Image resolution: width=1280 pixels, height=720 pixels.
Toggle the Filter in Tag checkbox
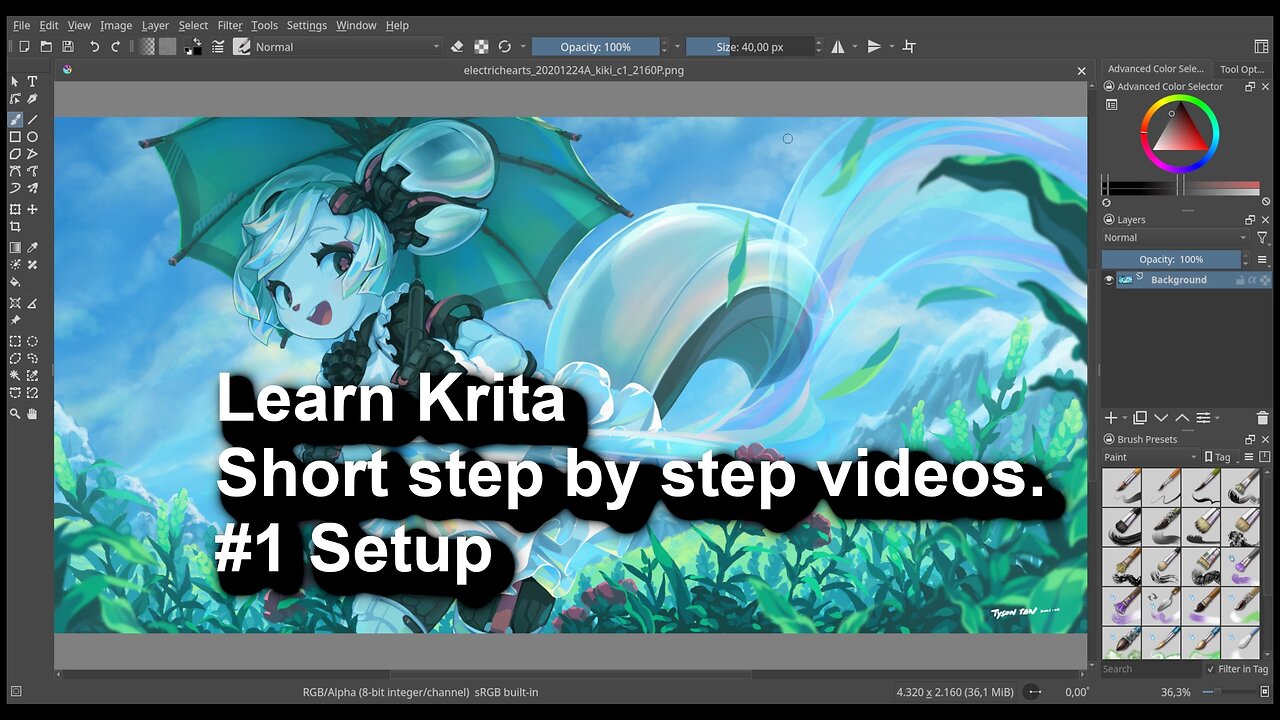point(1211,669)
